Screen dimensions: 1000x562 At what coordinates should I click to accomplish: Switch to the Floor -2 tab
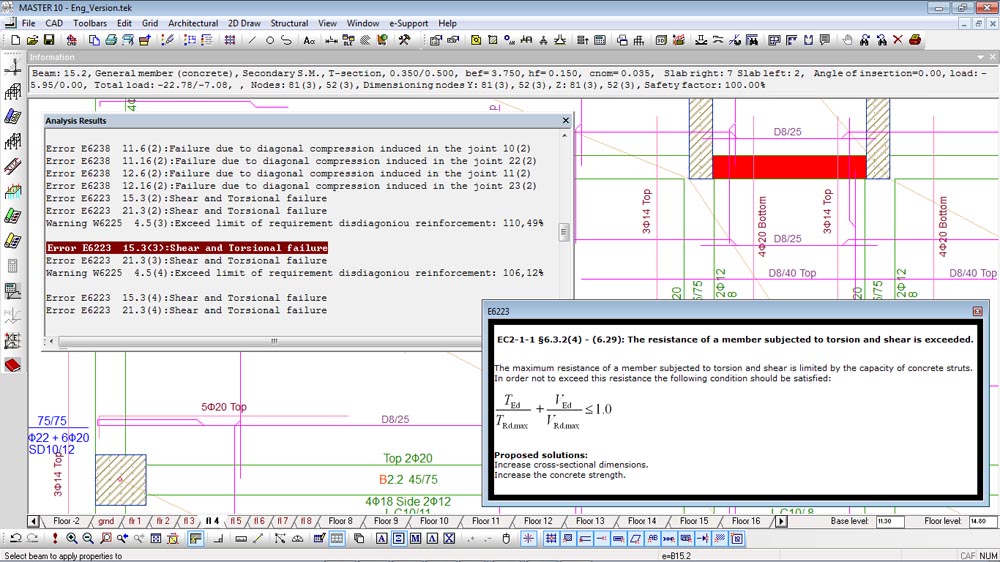(66, 521)
